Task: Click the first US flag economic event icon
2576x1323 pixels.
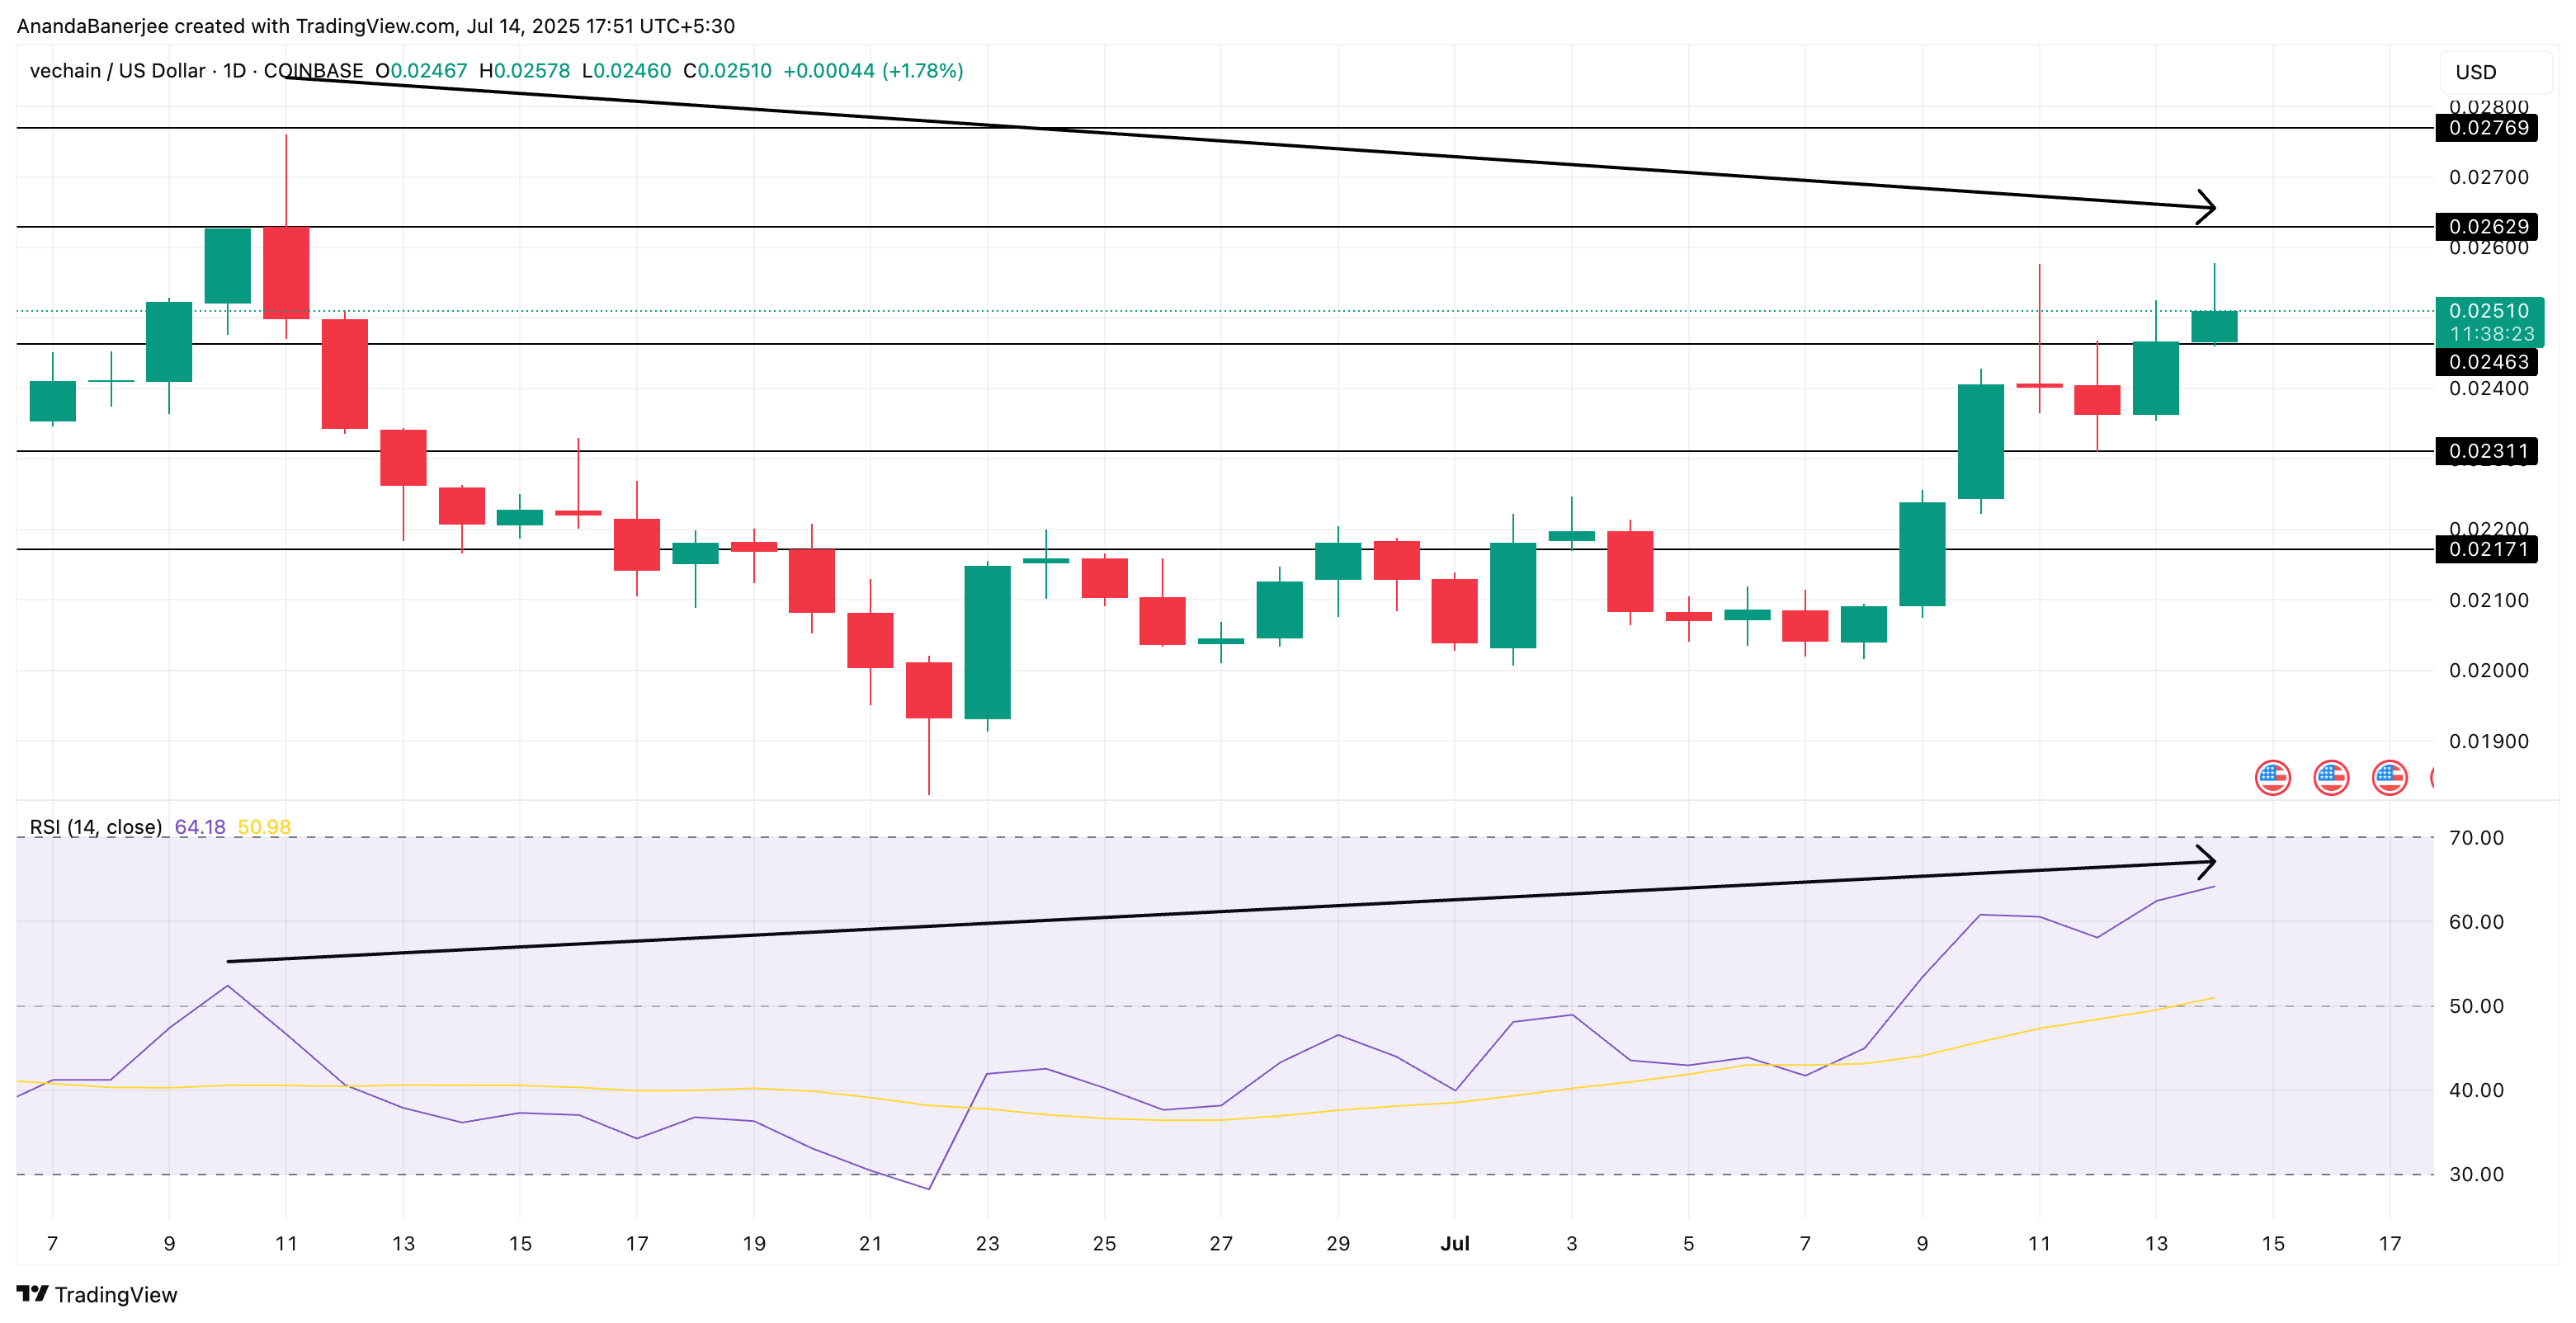Action: pyautogui.click(x=2272, y=777)
